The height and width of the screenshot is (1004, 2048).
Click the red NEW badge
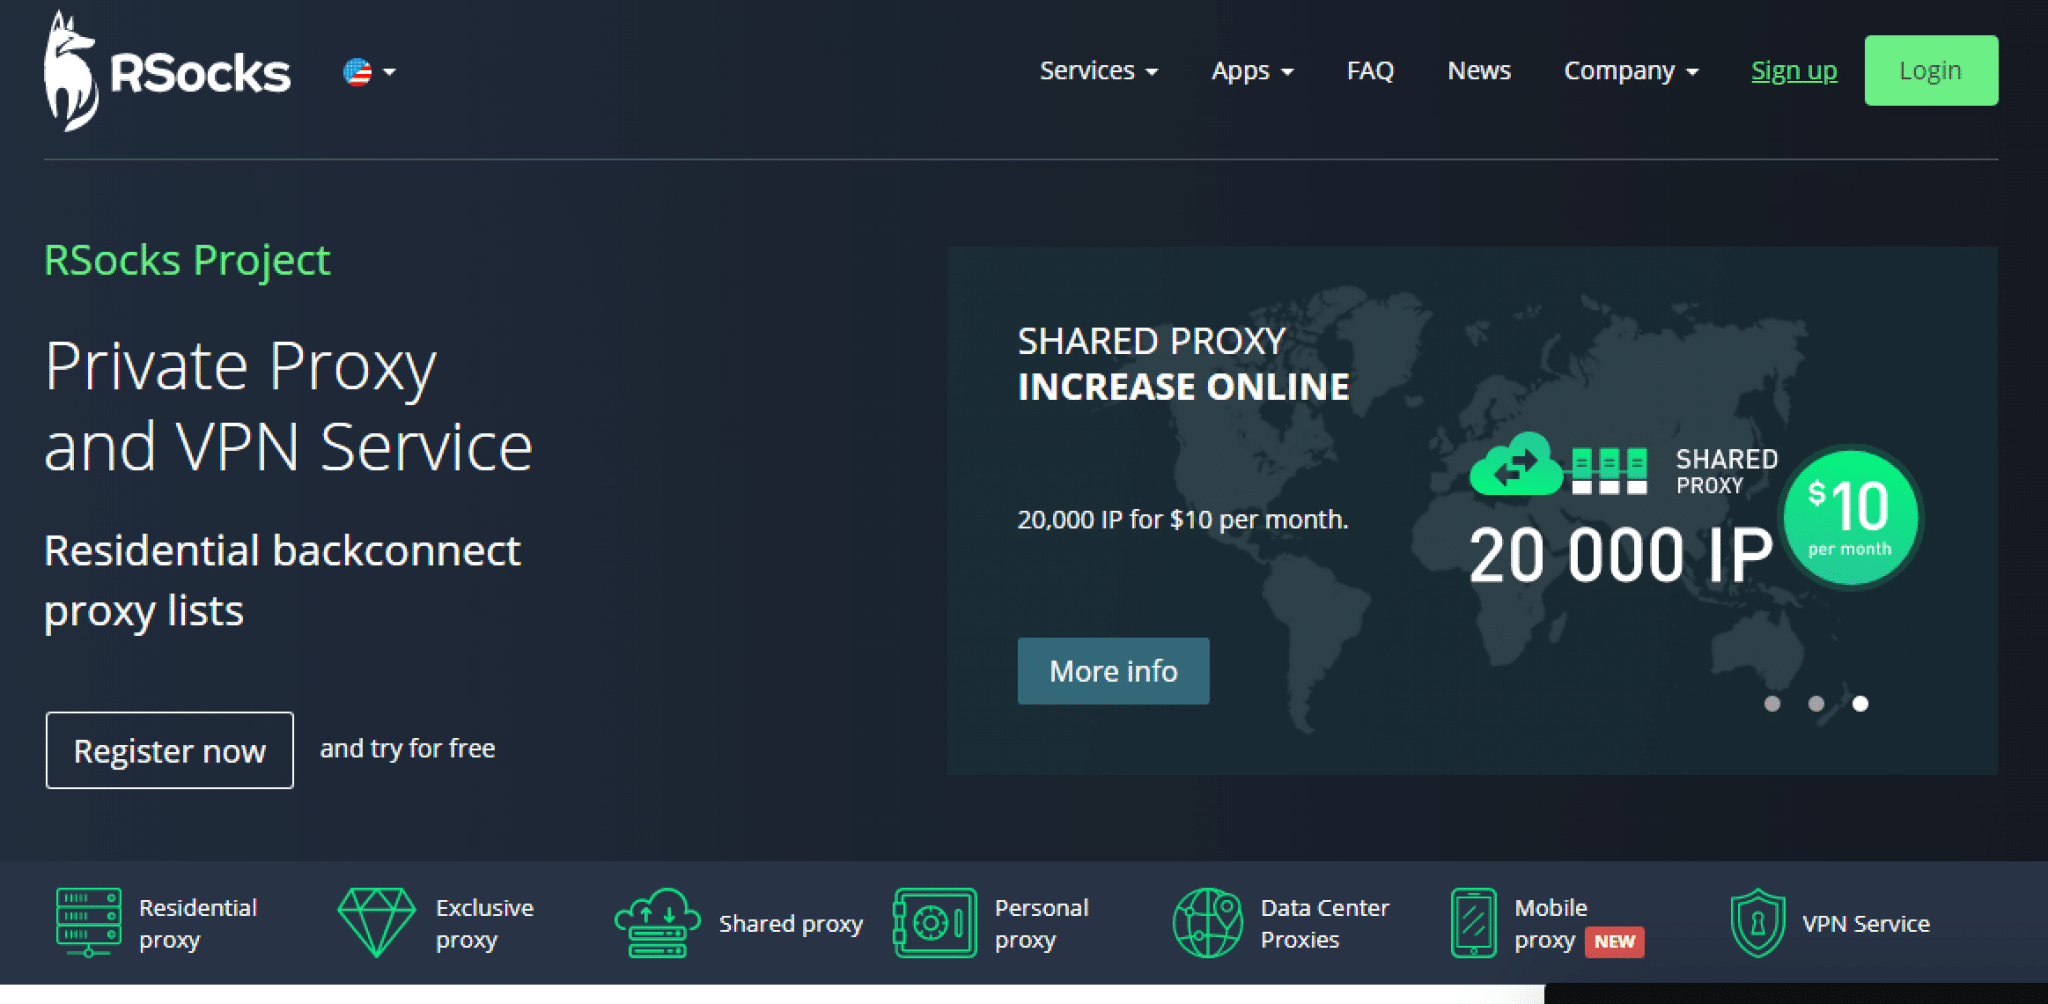click(1614, 941)
